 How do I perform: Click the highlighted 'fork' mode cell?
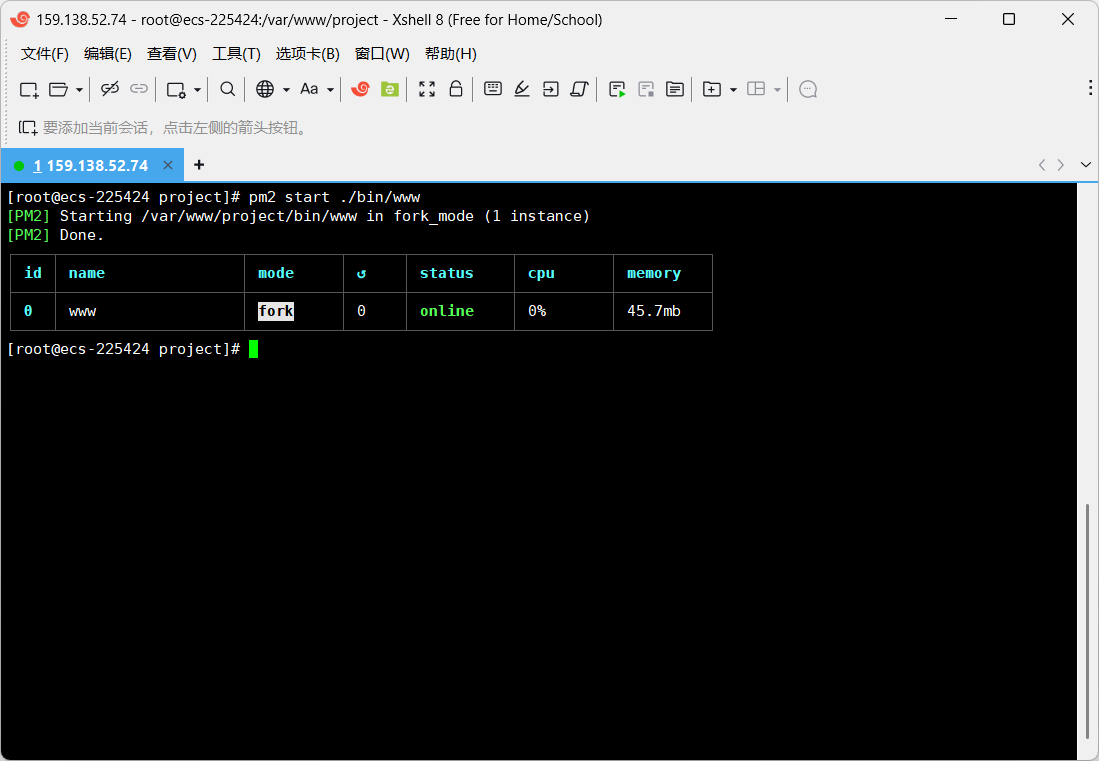(276, 311)
